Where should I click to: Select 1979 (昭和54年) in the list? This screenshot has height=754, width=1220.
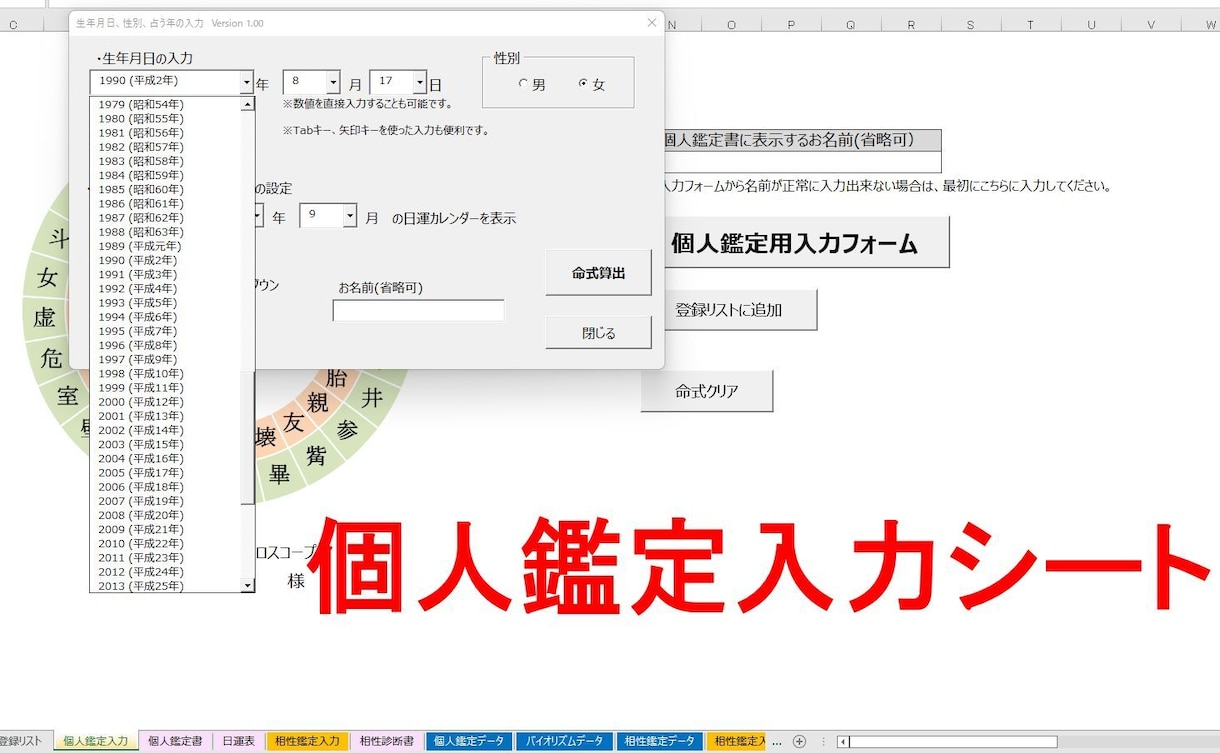point(166,104)
